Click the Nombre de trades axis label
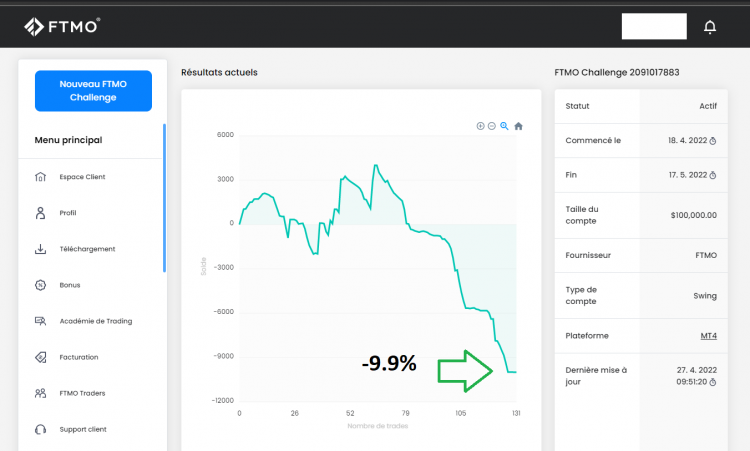The width and height of the screenshot is (750, 451). pyautogui.click(x=378, y=426)
